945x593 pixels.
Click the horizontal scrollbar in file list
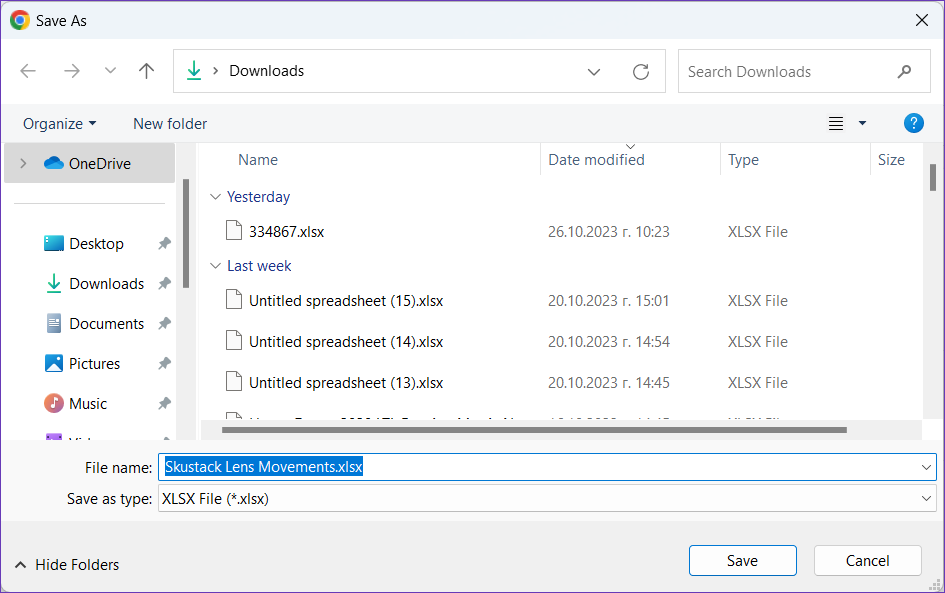[534, 430]
